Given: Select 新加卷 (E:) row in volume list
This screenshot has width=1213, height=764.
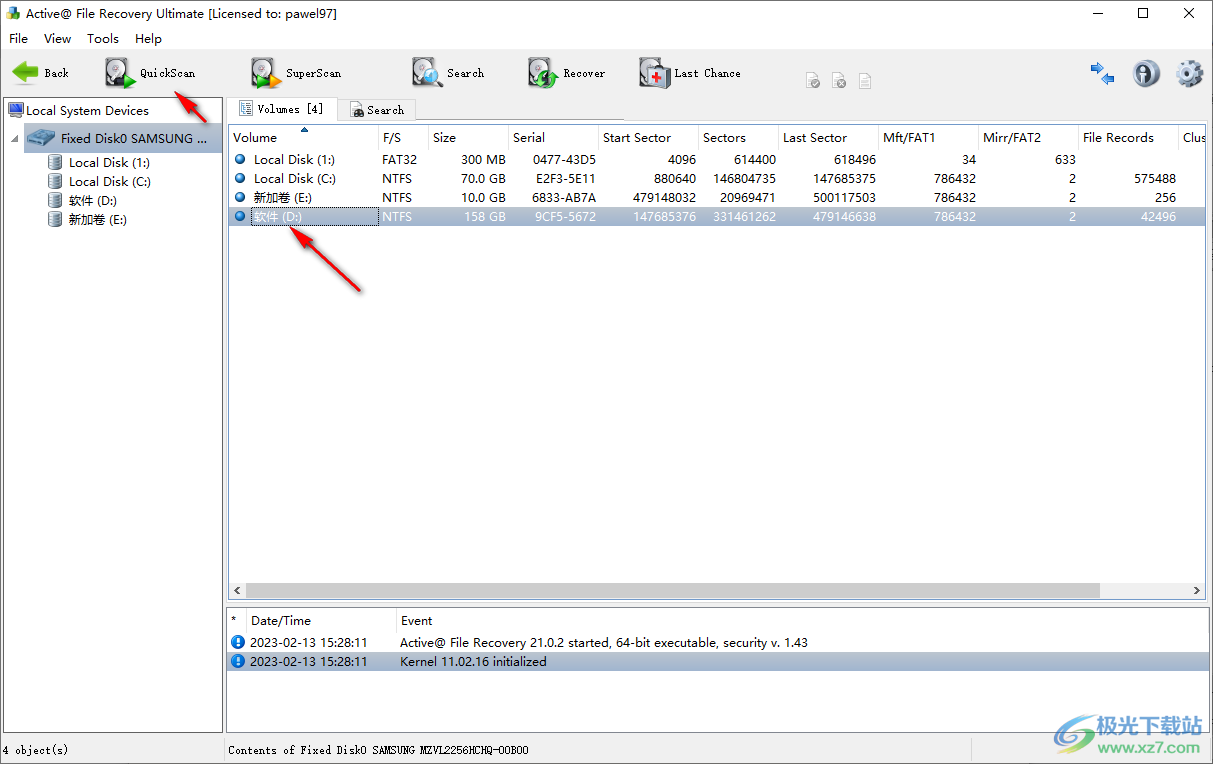Looking at the screenshot, I should click(282, 198).
